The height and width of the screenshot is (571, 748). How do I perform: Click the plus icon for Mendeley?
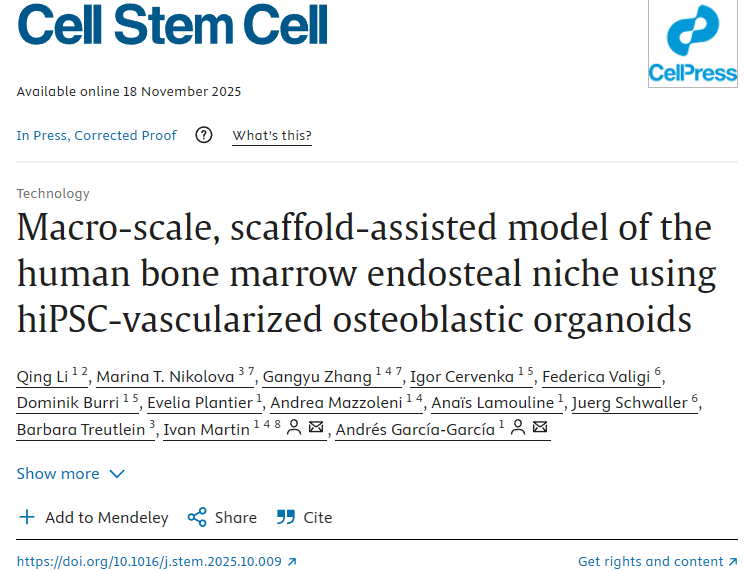[x=27, y=517]
